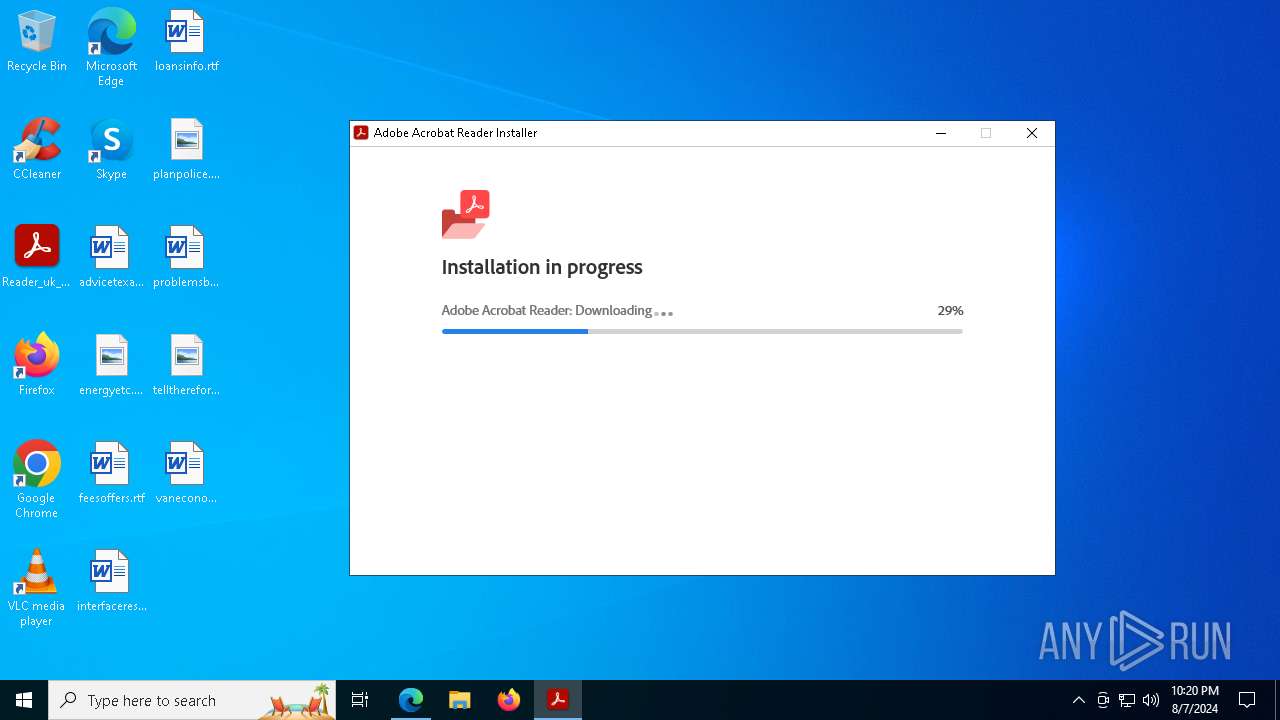The image size is (1280, 720).
Task: Click the 'Installation in progress' heading
Action: click(542, 267)
